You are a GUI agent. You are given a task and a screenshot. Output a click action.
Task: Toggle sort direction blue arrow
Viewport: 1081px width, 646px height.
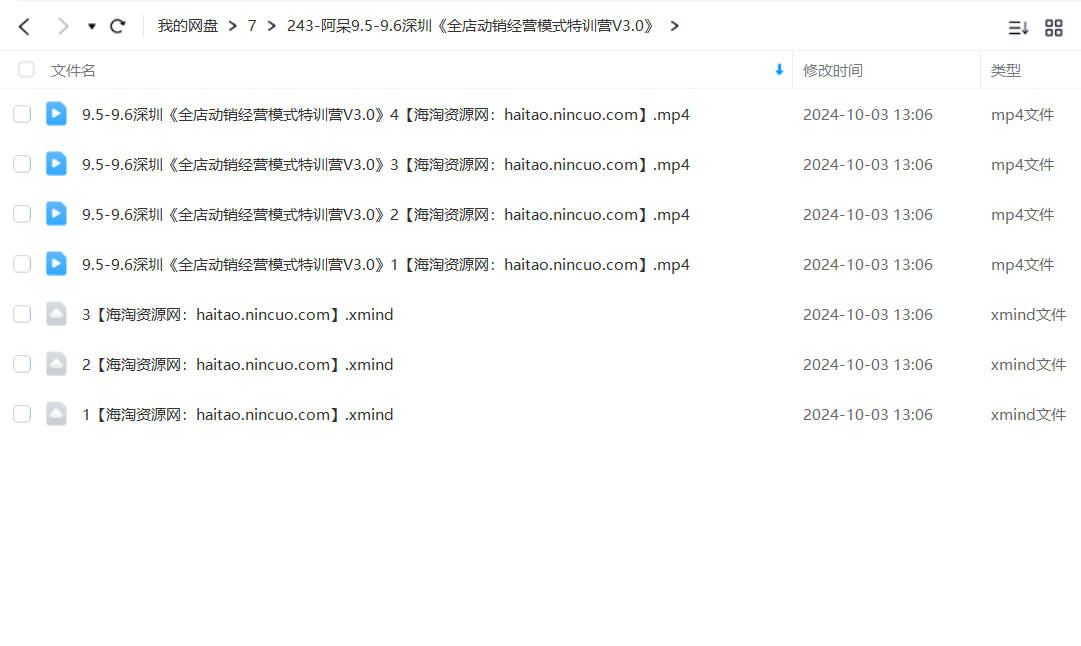point(779,70)
